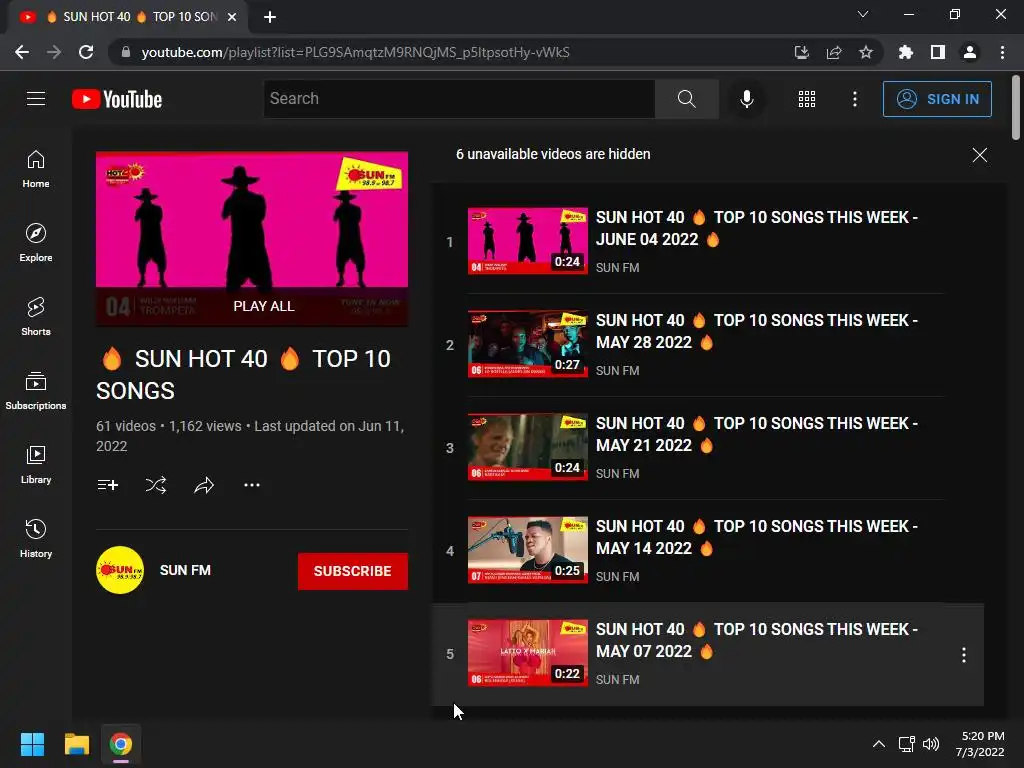Viewport: 1024px width, 768px height.
Task: Click the JUNE 04 2022 video thumbnail
Action: pyautogui.click(x=528, y=241)
